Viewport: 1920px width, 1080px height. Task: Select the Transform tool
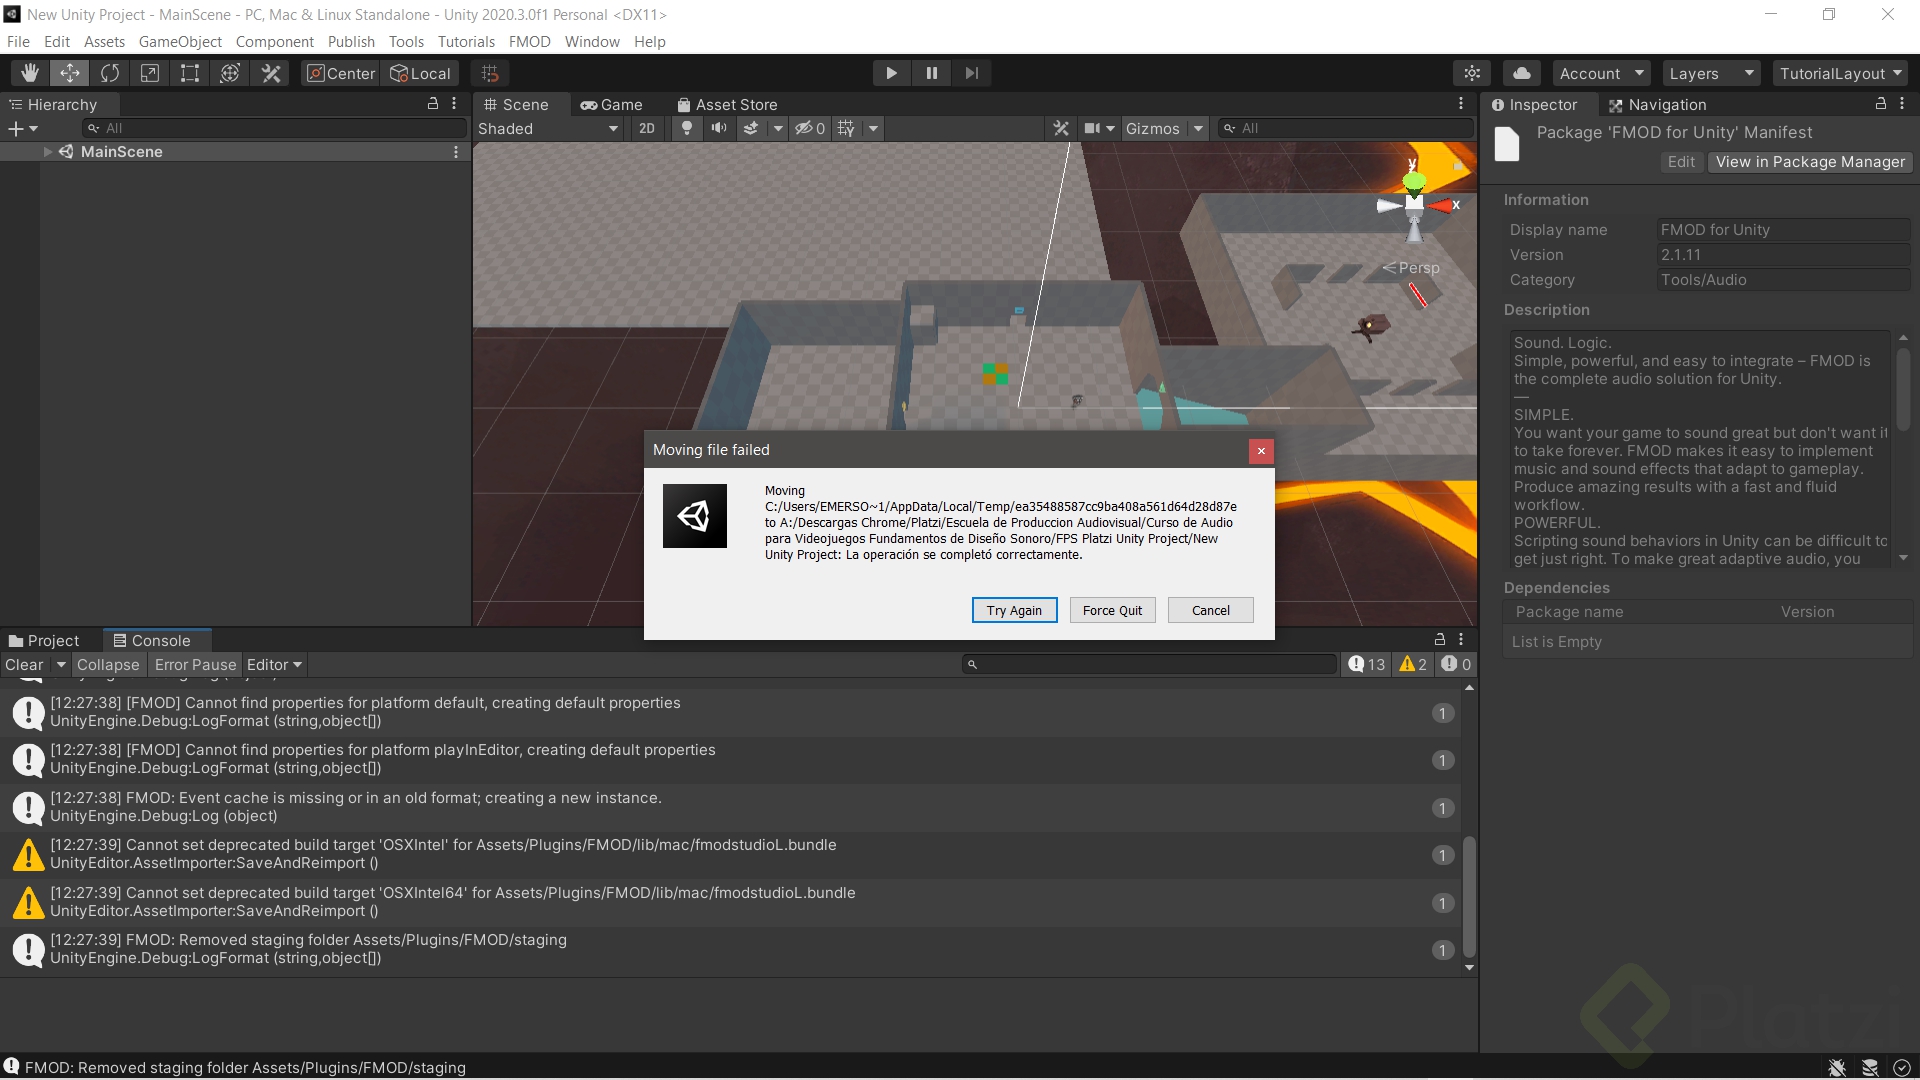click(230, 73)
